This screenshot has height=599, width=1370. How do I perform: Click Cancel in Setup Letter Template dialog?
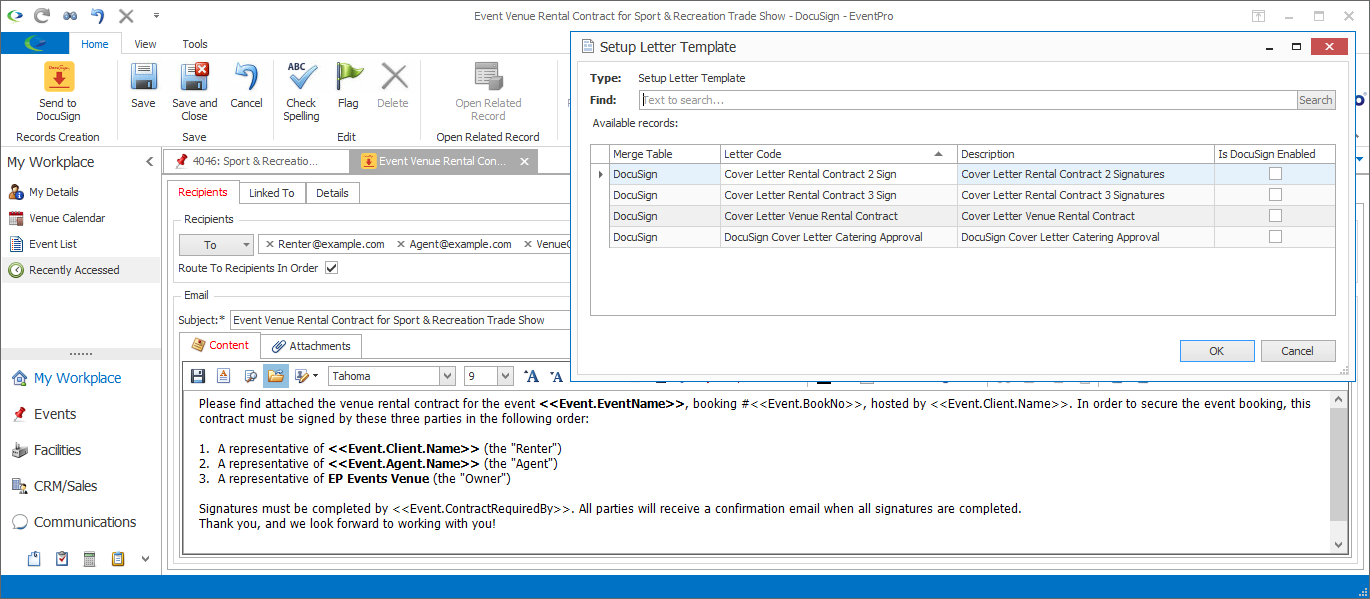pyautogui.click(x=1298, y=351)
